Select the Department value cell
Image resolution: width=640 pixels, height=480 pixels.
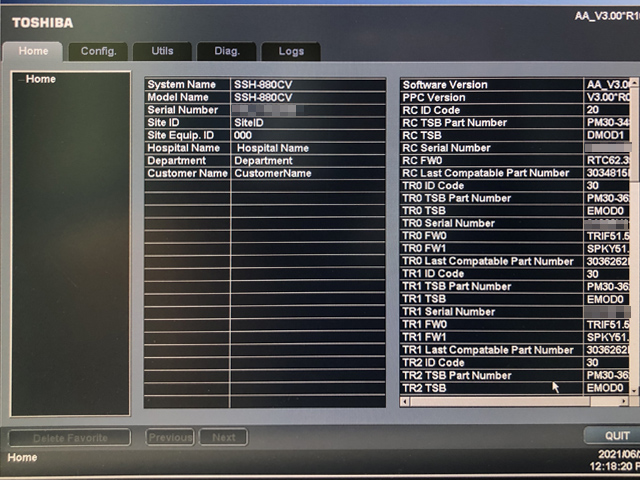308,160
